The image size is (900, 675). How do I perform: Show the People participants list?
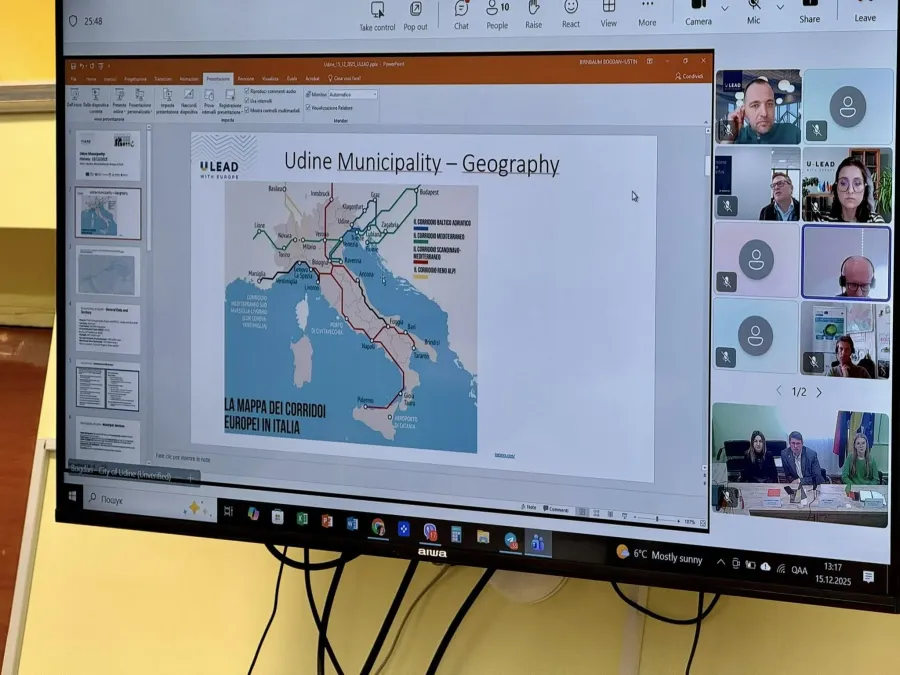tap(496, 14)
